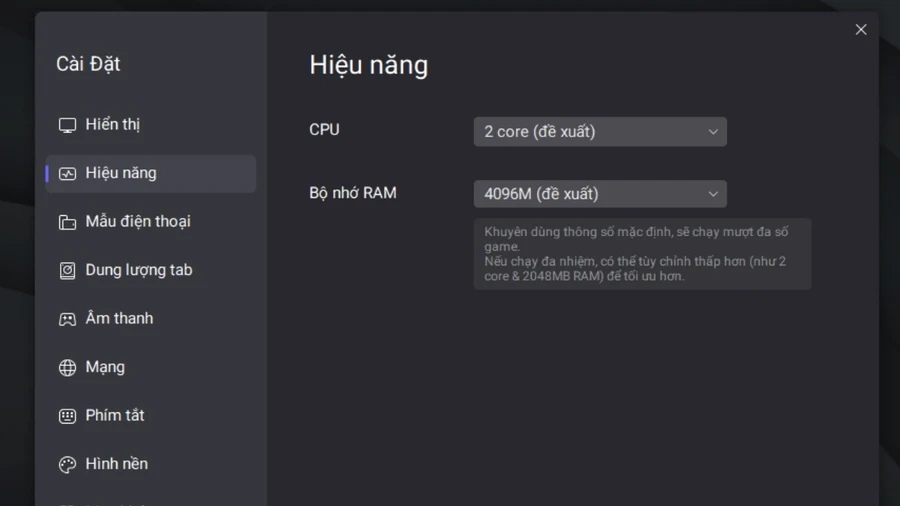
Task: Open the Mạng settings section
Action: click(x=150, y=367)
